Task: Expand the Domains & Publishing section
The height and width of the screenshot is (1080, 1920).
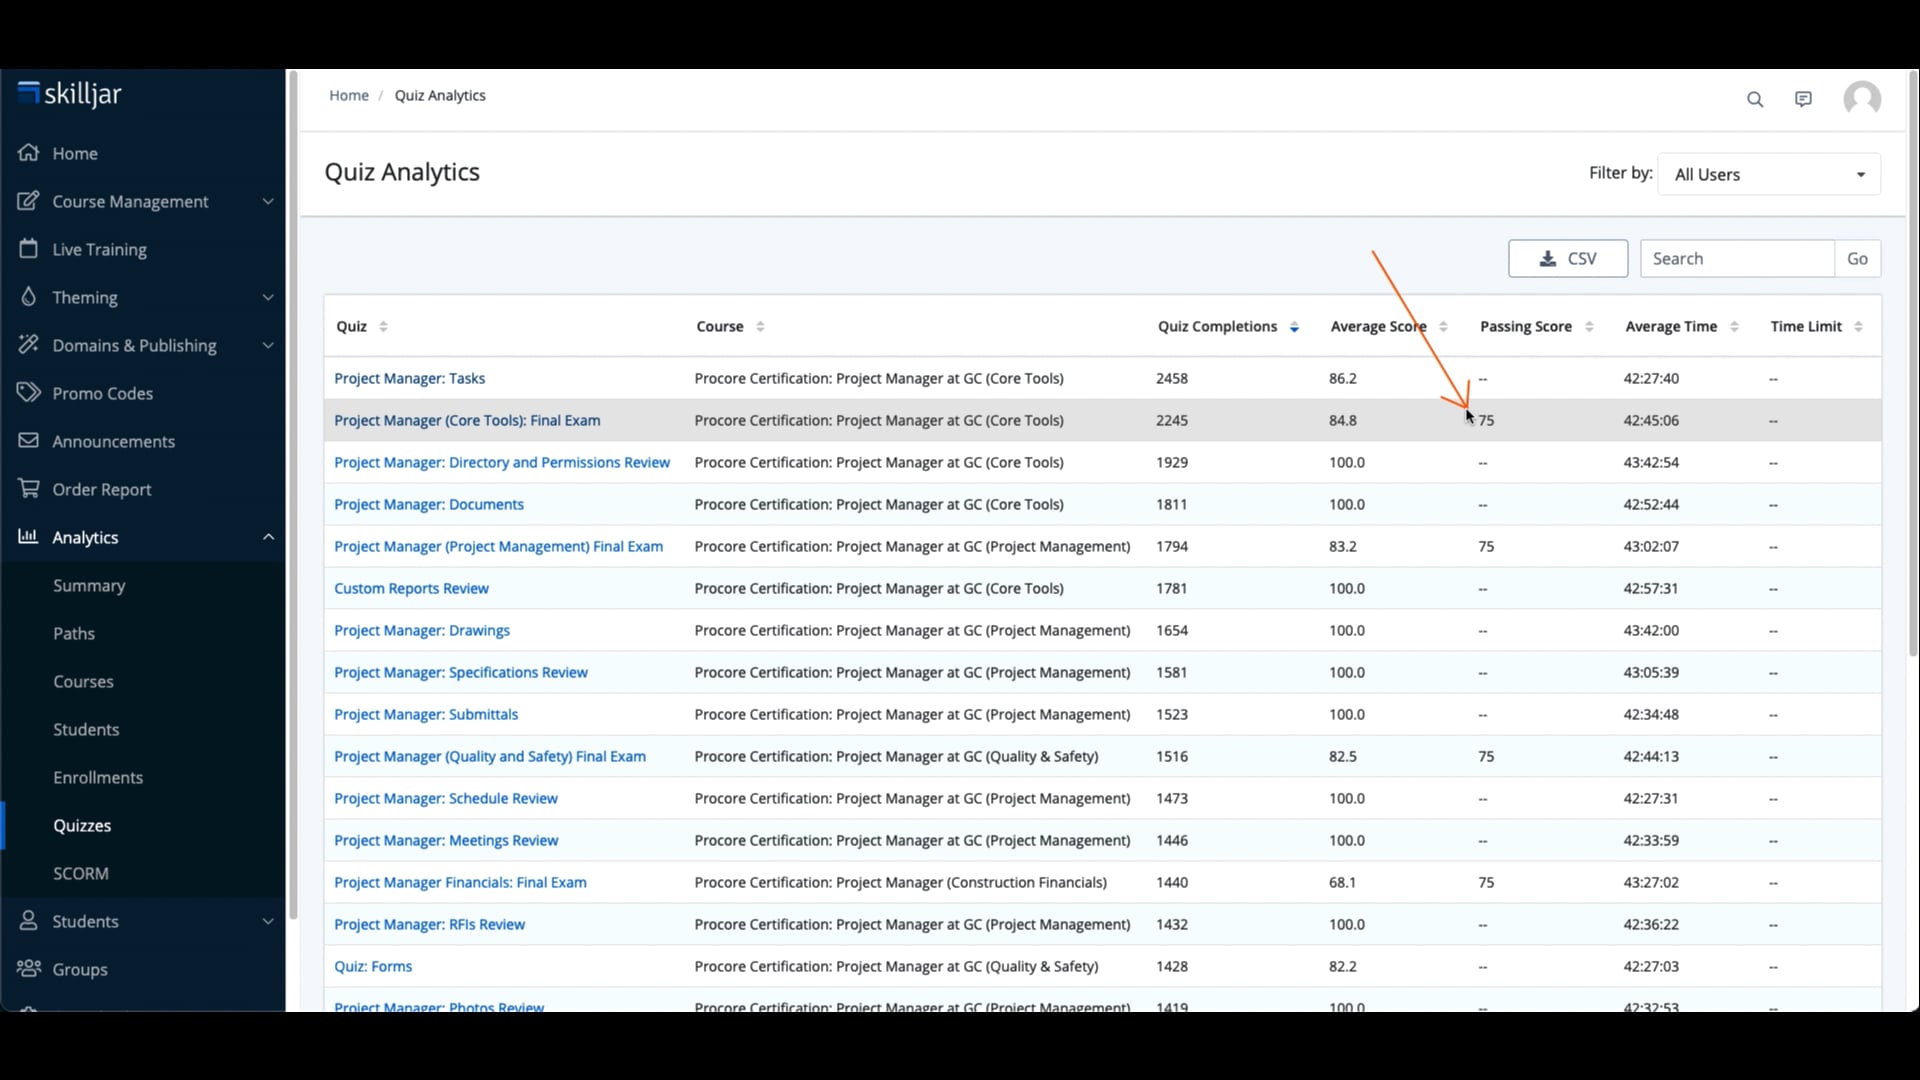Action: pos(268,345)
